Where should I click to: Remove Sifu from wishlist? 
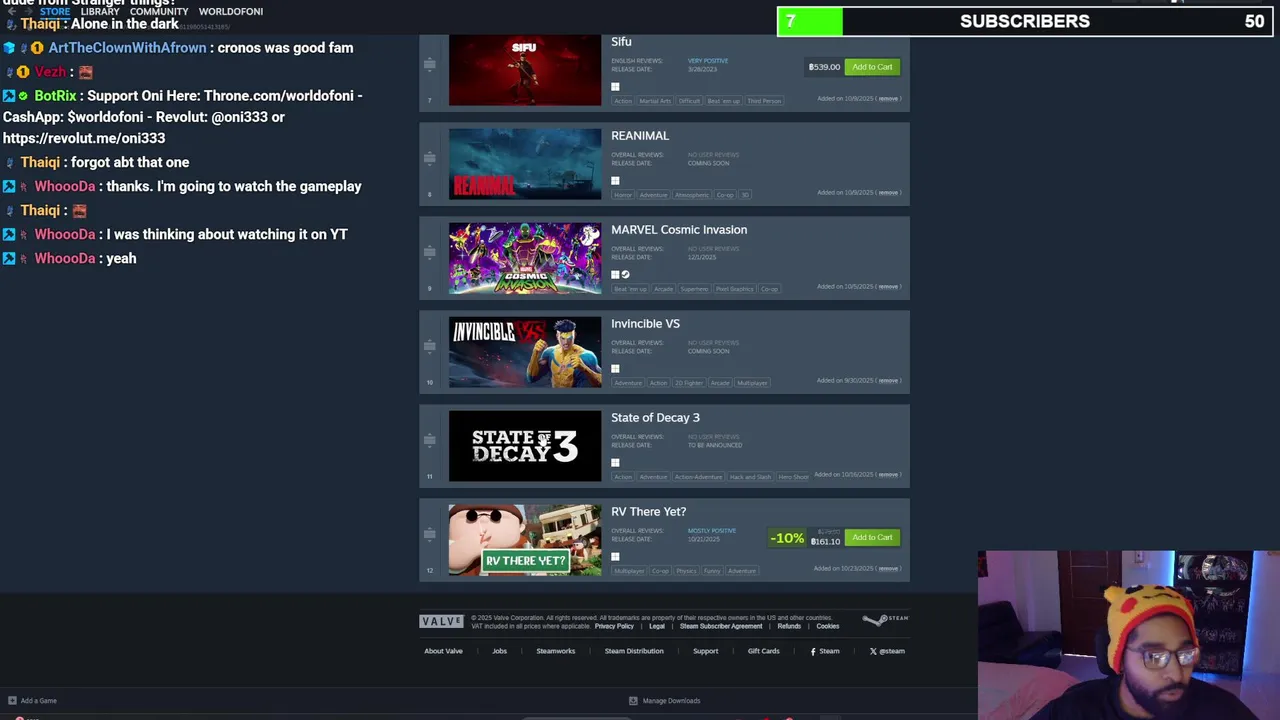pos(888,99)
